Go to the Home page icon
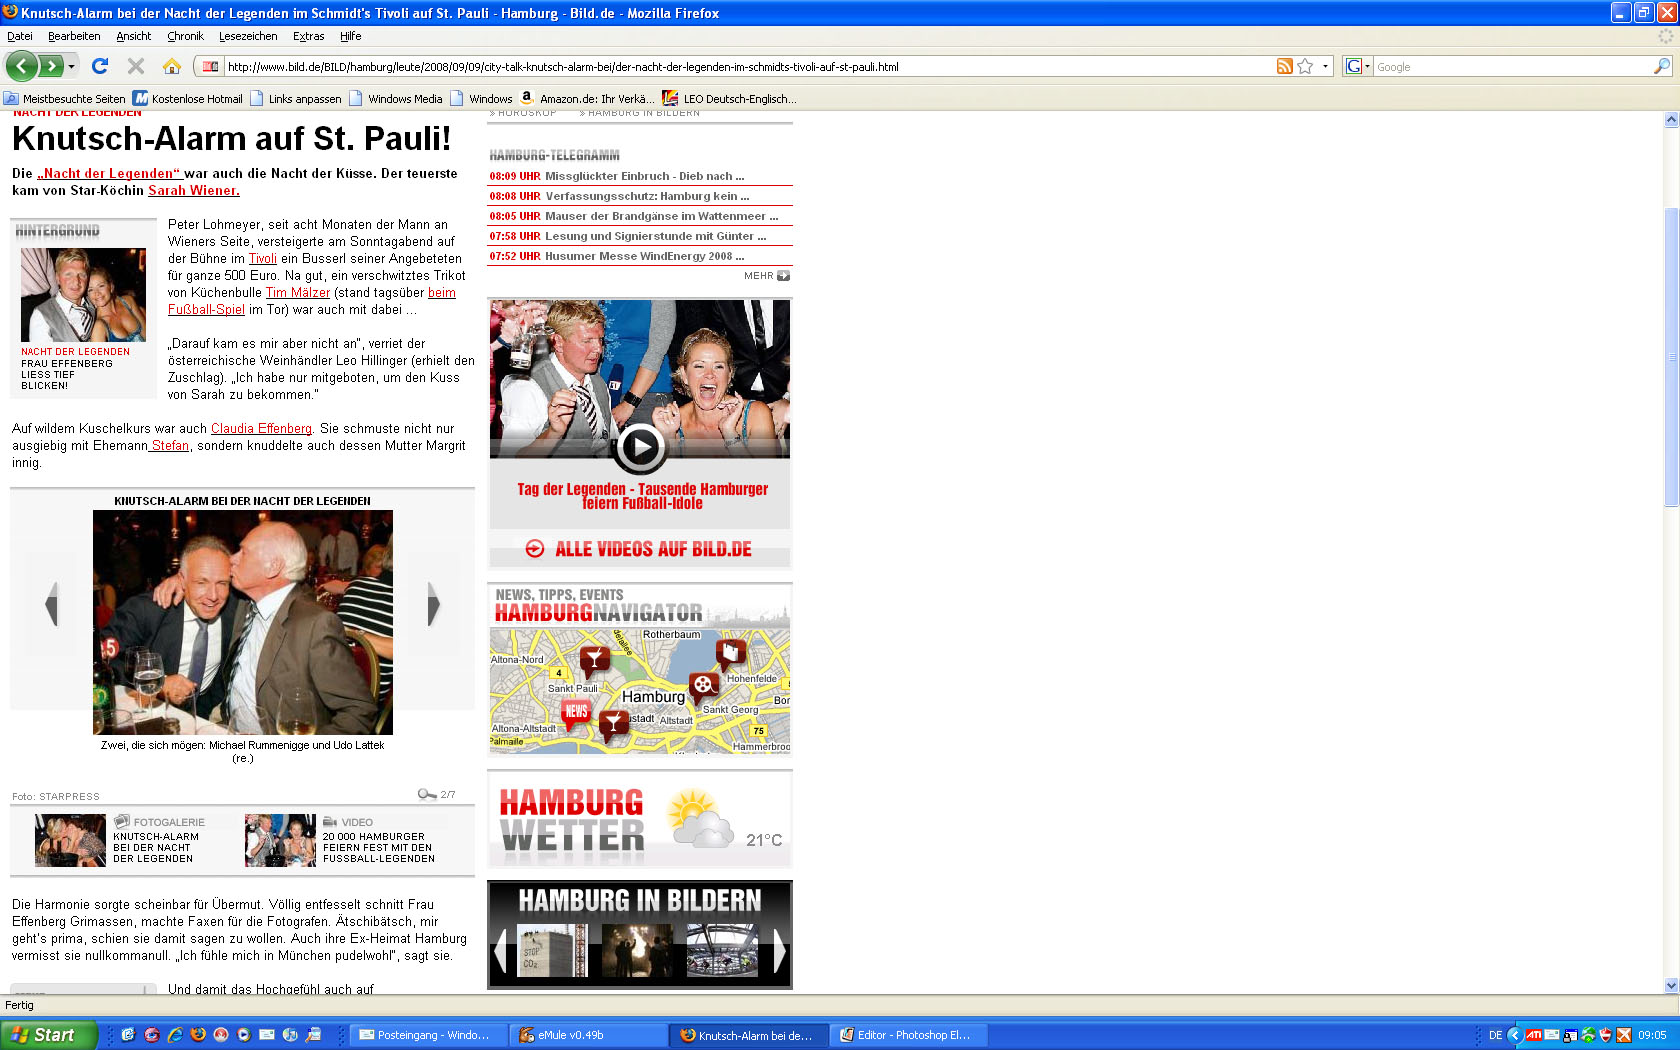The image size is (1680, 1050). [172, 66]
